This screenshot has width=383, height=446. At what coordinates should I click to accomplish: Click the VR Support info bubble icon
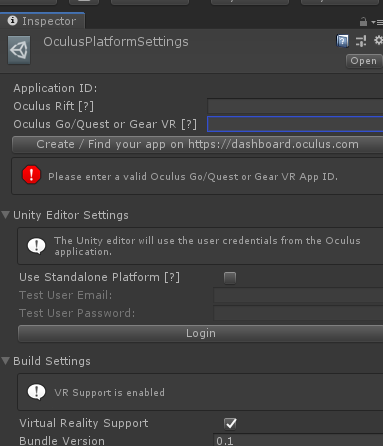(x=36, y=392)
